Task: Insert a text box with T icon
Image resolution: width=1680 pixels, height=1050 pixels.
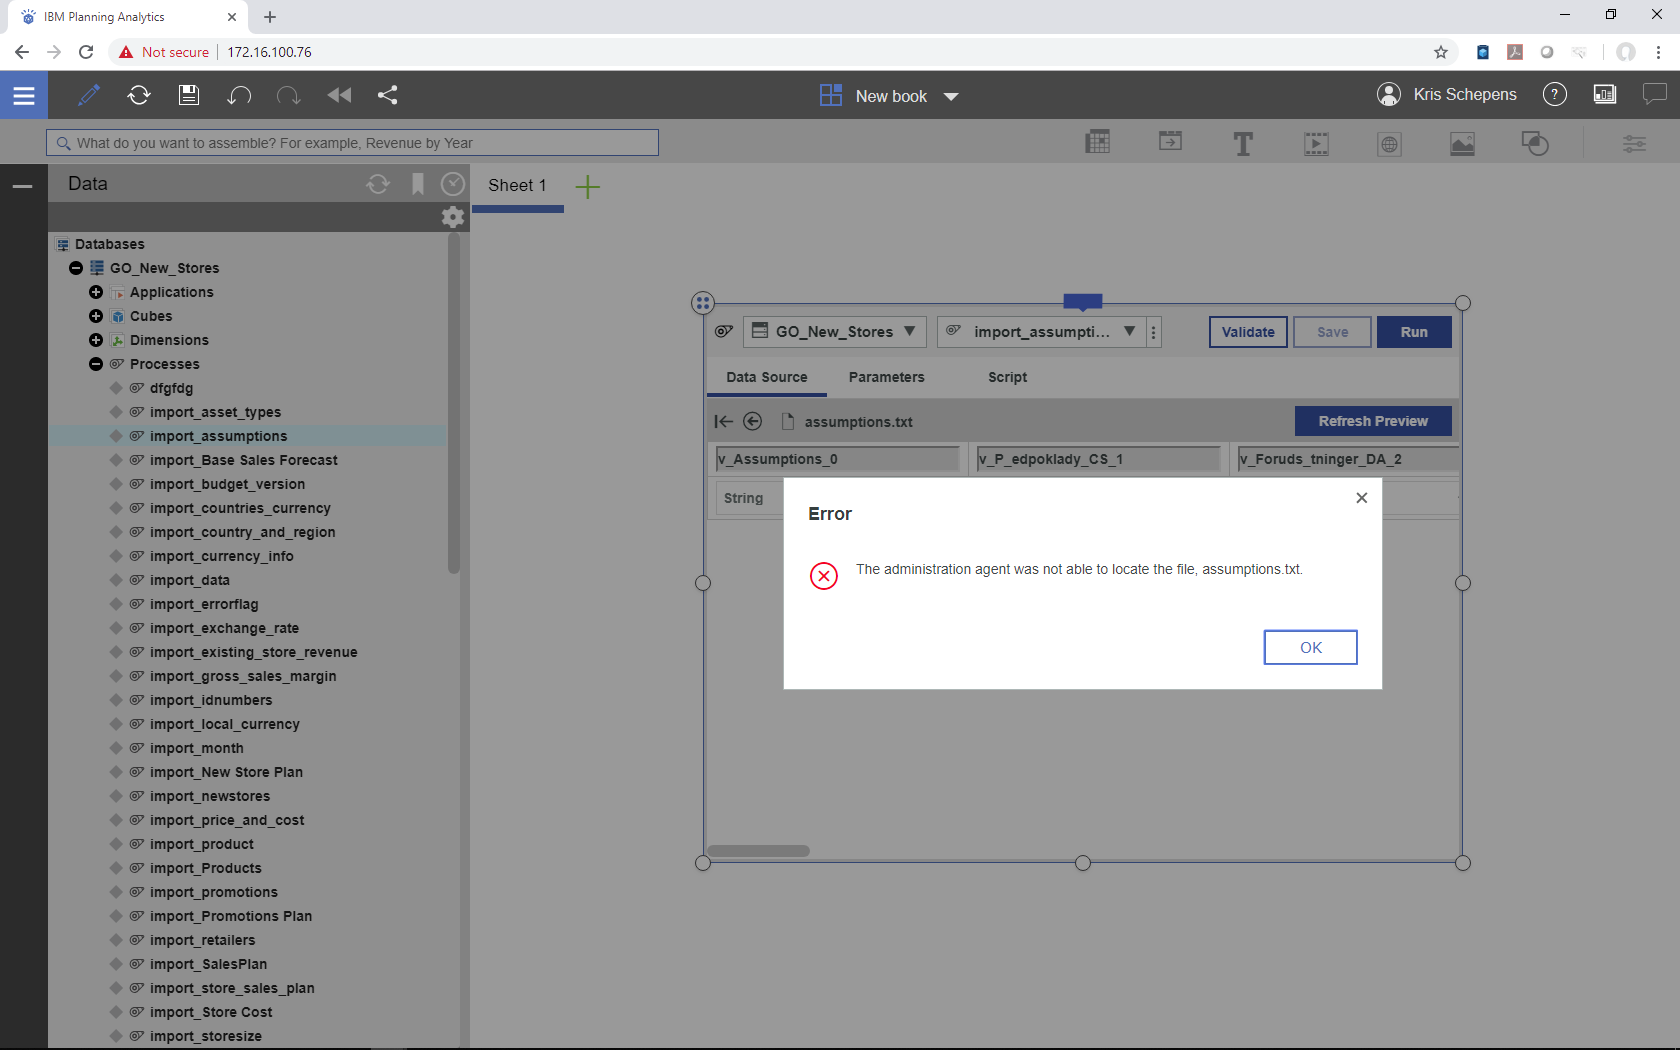Action: [x=1243, y=144]
